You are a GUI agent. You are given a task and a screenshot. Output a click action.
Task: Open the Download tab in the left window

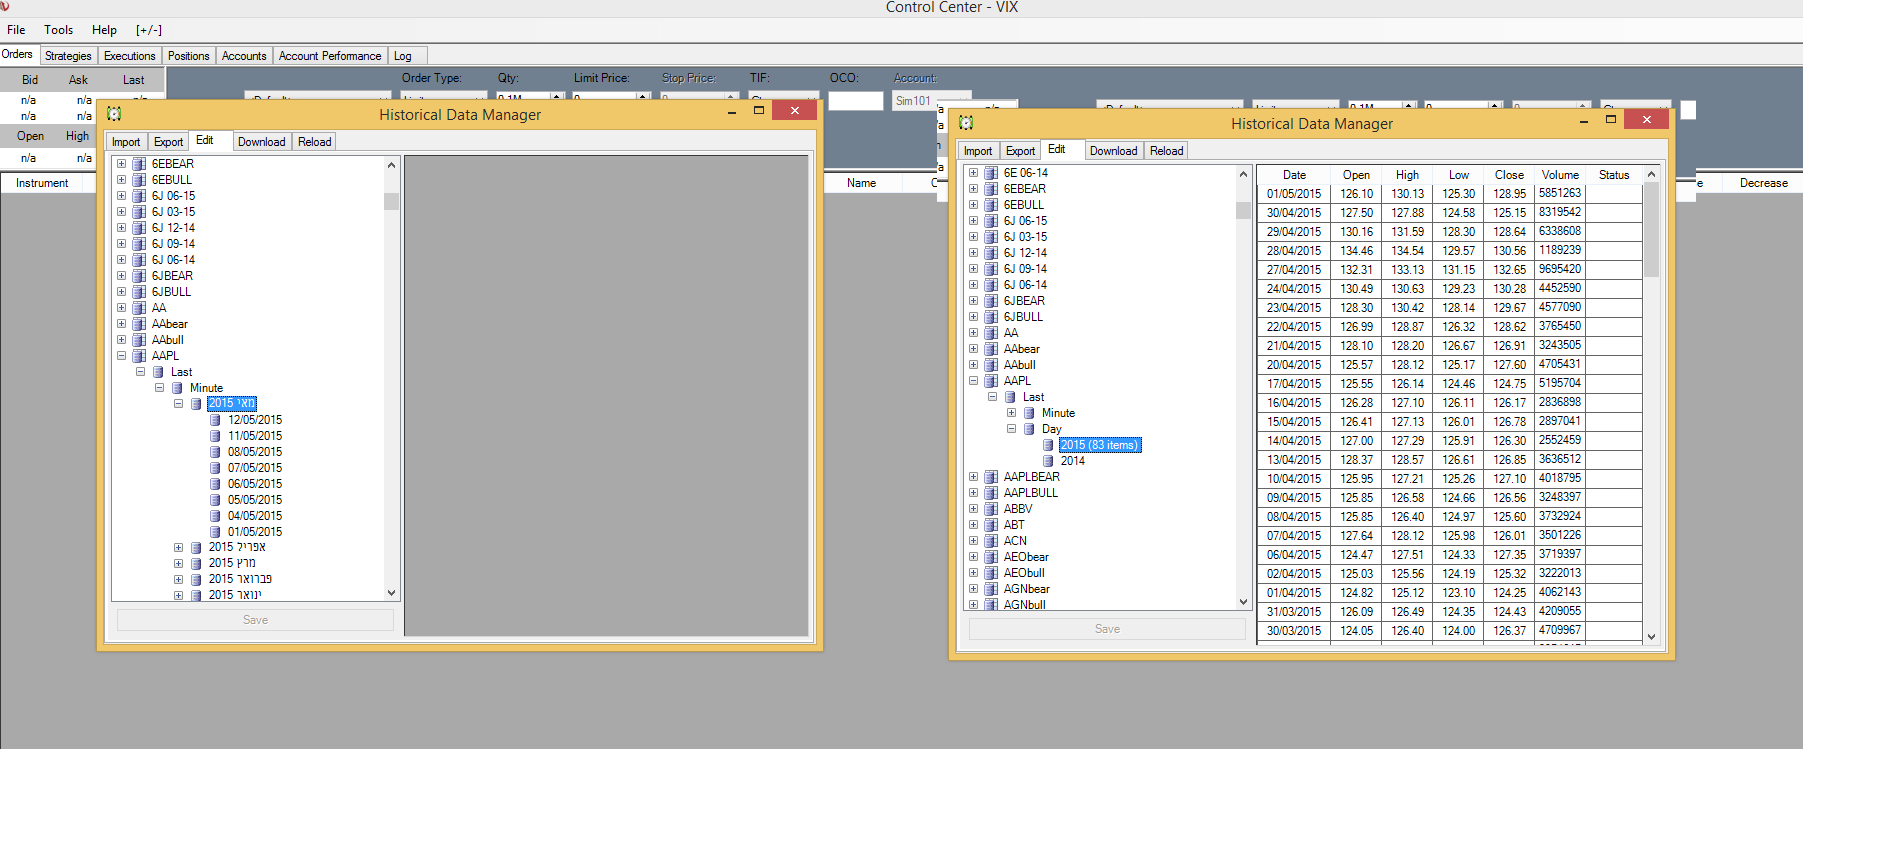(x=262, y=142)
